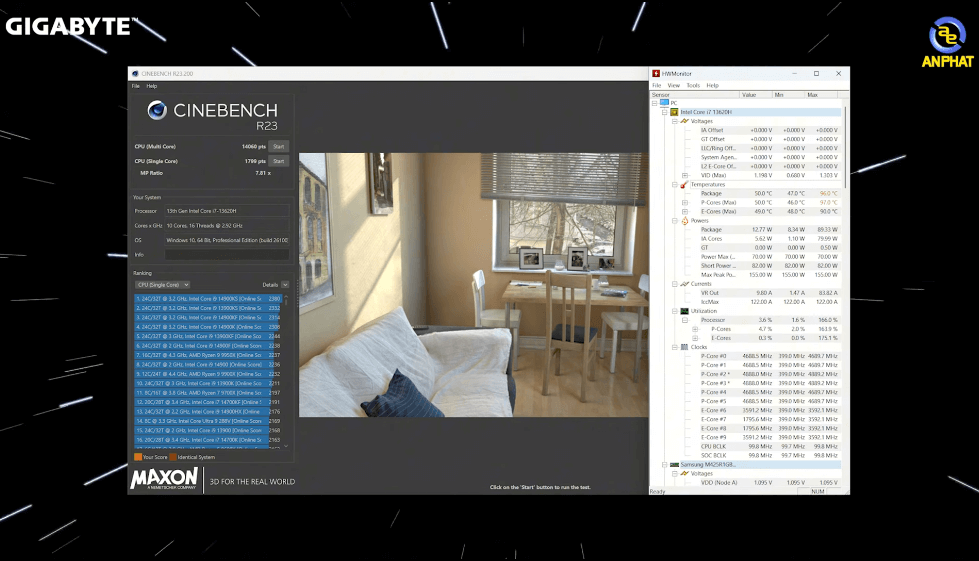Click the Sensor column header

694,95
